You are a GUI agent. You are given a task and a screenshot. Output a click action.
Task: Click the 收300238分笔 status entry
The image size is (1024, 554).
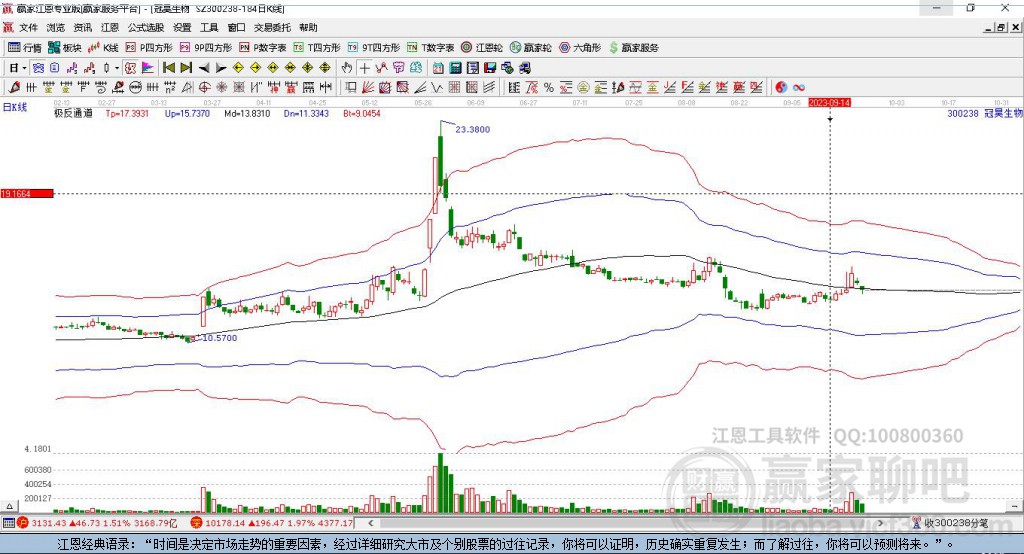tap(950, 523)
